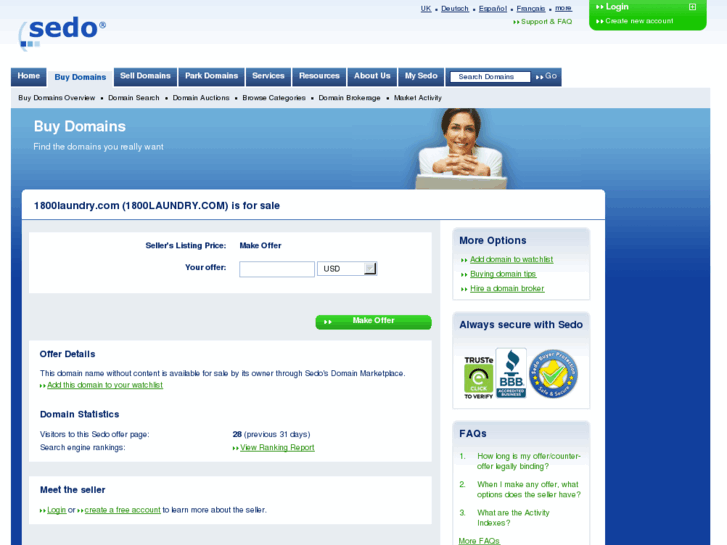This screenshot has height=545, width=727.
Task: Open FAQ about offer legally binding
Action: (x=529, y=461)
